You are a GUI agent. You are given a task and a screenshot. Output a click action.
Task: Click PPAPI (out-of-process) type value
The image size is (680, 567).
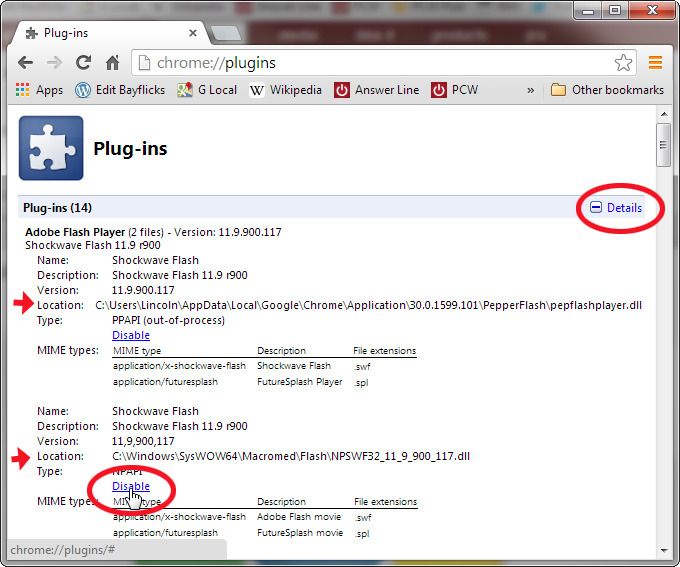tap(168, 320)
